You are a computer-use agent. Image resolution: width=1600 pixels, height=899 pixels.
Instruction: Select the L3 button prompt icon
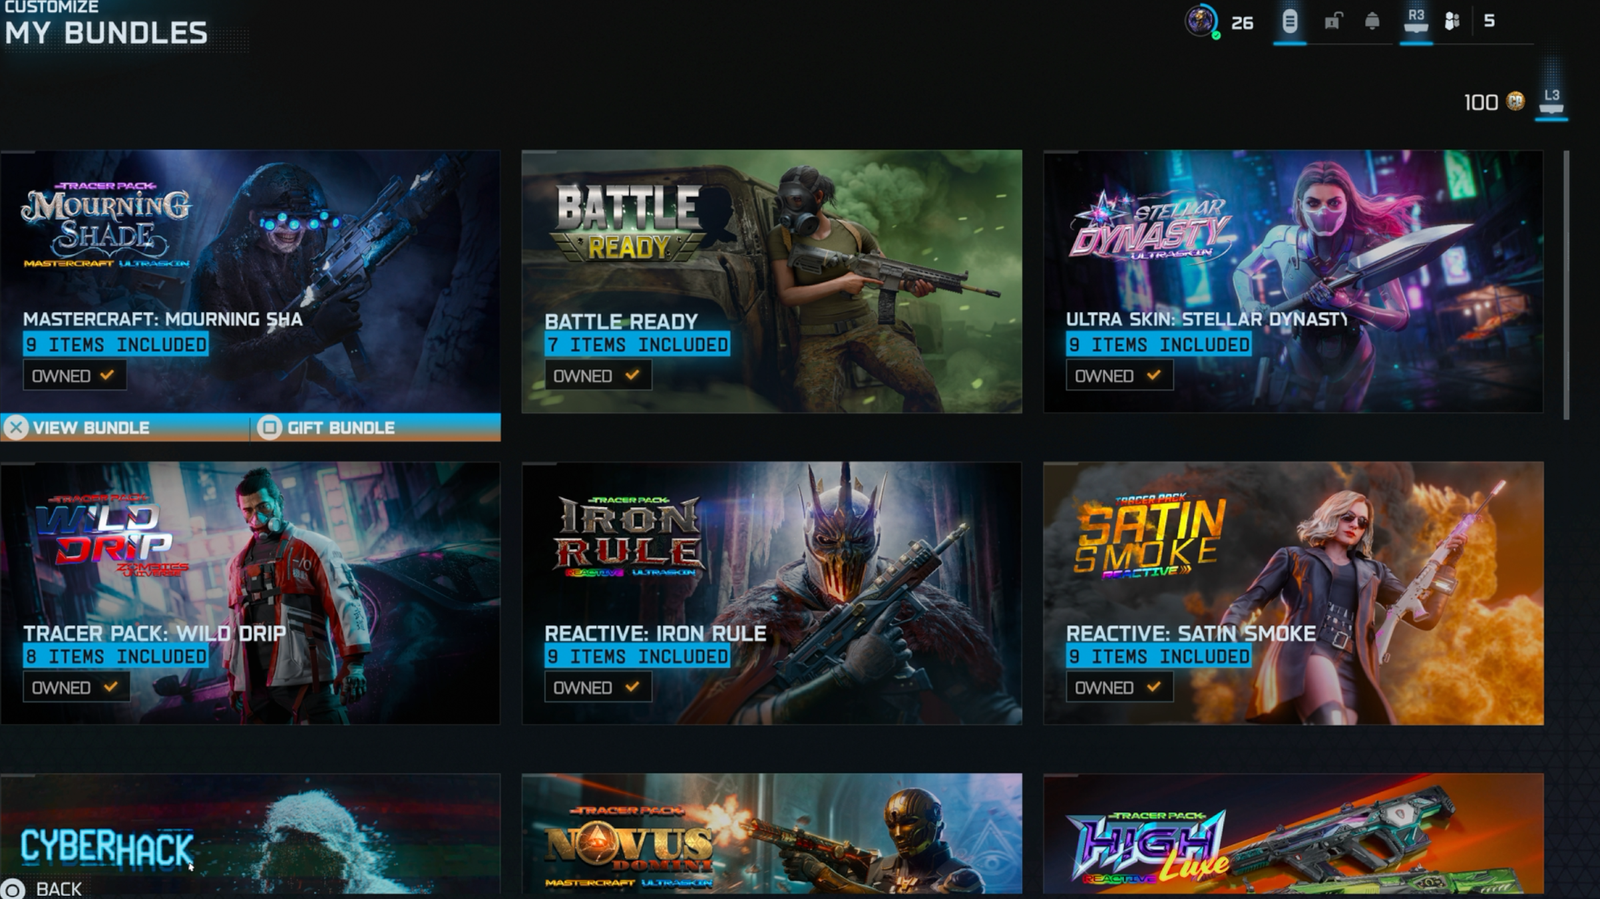(x=1552, y=100)
